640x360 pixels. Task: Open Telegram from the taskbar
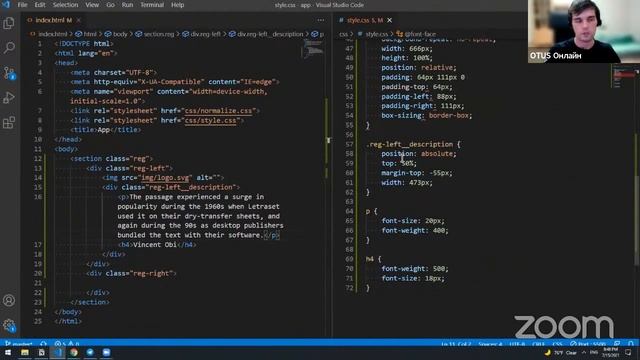click(90, 352)
